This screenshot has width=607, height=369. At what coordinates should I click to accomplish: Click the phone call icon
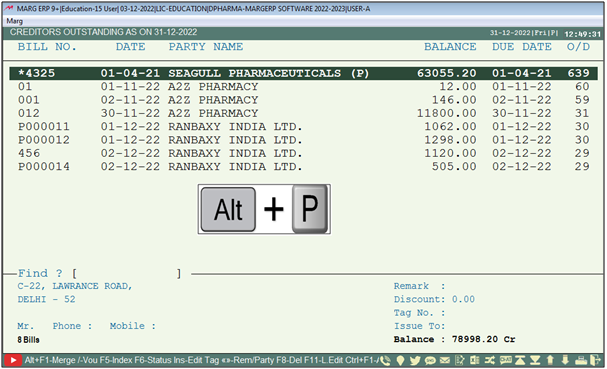(385, 360)
